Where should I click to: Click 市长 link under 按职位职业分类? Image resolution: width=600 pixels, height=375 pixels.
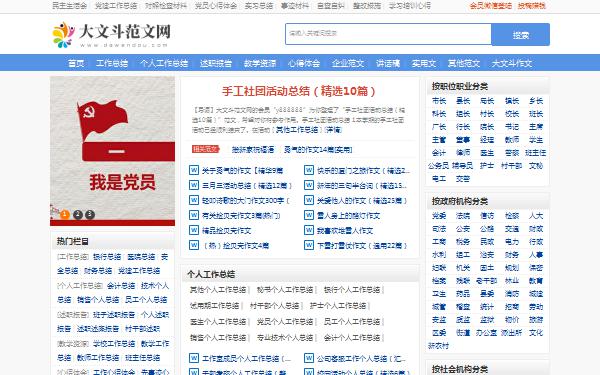tap(439, 101)
